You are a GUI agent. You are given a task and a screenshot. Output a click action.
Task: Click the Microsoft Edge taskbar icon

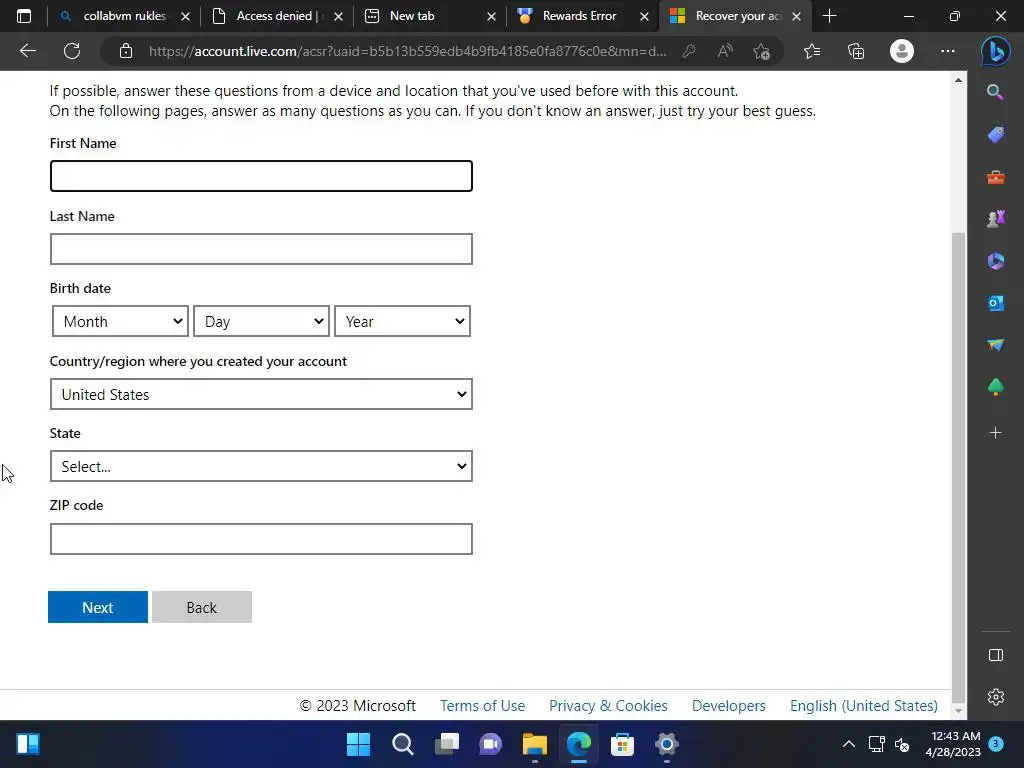[x=579, y=744]
